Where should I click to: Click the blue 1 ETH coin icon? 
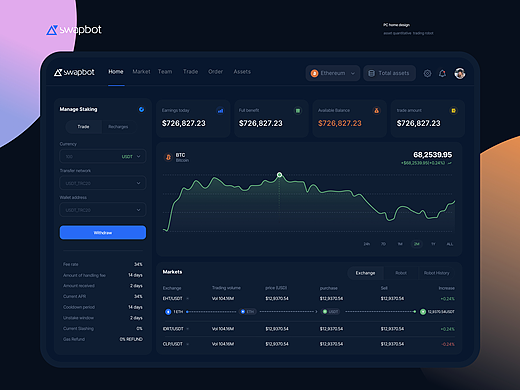pos(168,312)
